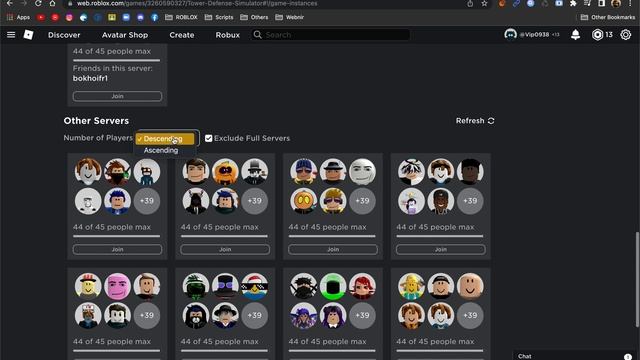Open the browser share icon
Screen dimensions: 640x360
[470, 3]
